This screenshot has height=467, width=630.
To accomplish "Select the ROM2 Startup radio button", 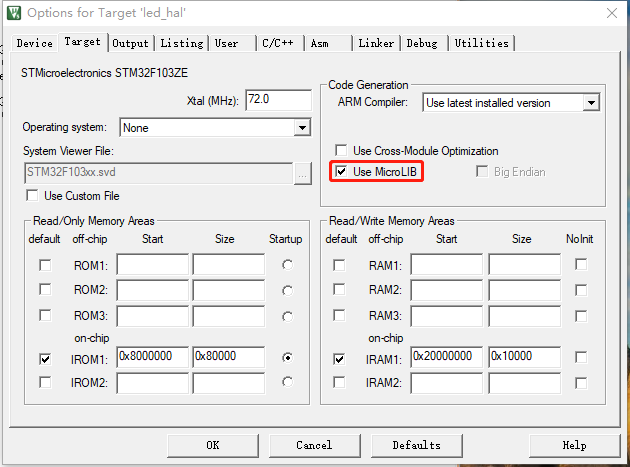I will (287, 291).
